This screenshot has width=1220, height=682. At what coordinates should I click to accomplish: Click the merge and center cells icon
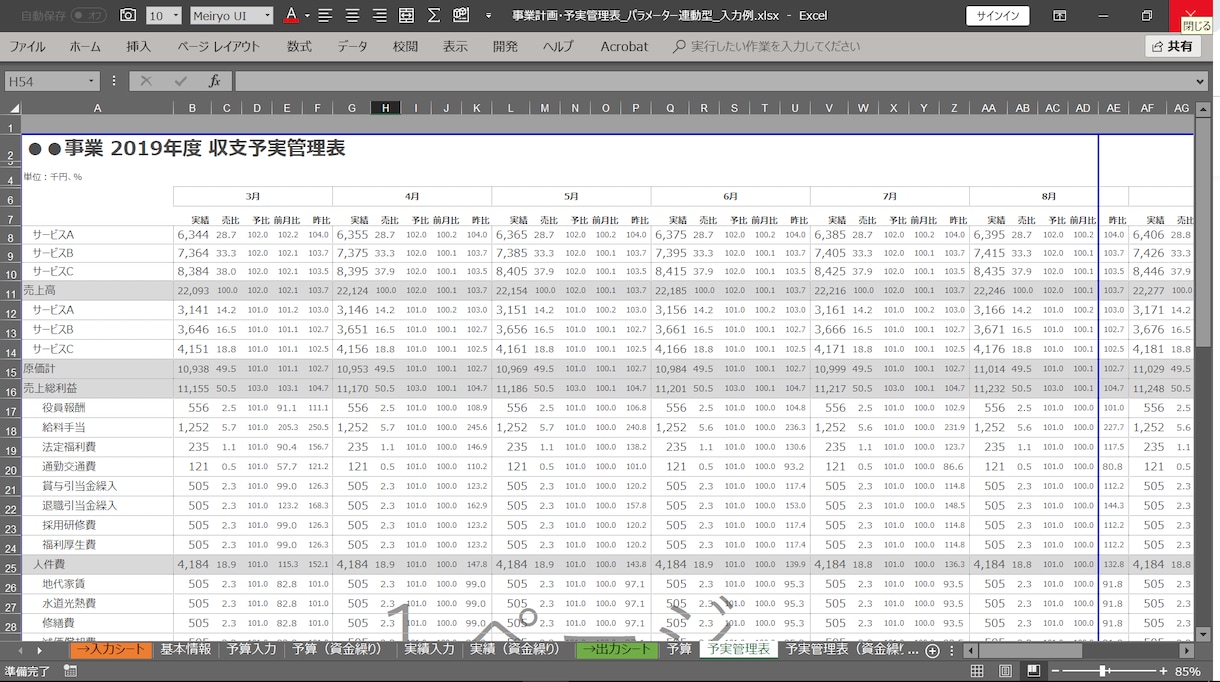point(406,15)
